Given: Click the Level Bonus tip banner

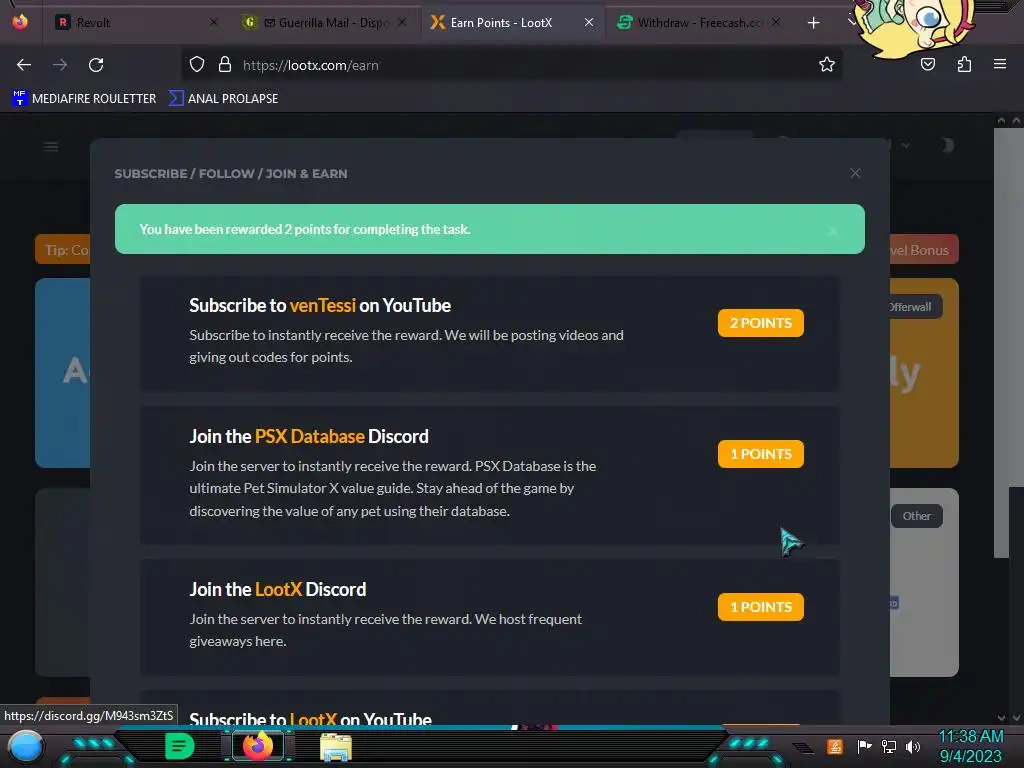Looking at the screenshot, I should 923,249.
